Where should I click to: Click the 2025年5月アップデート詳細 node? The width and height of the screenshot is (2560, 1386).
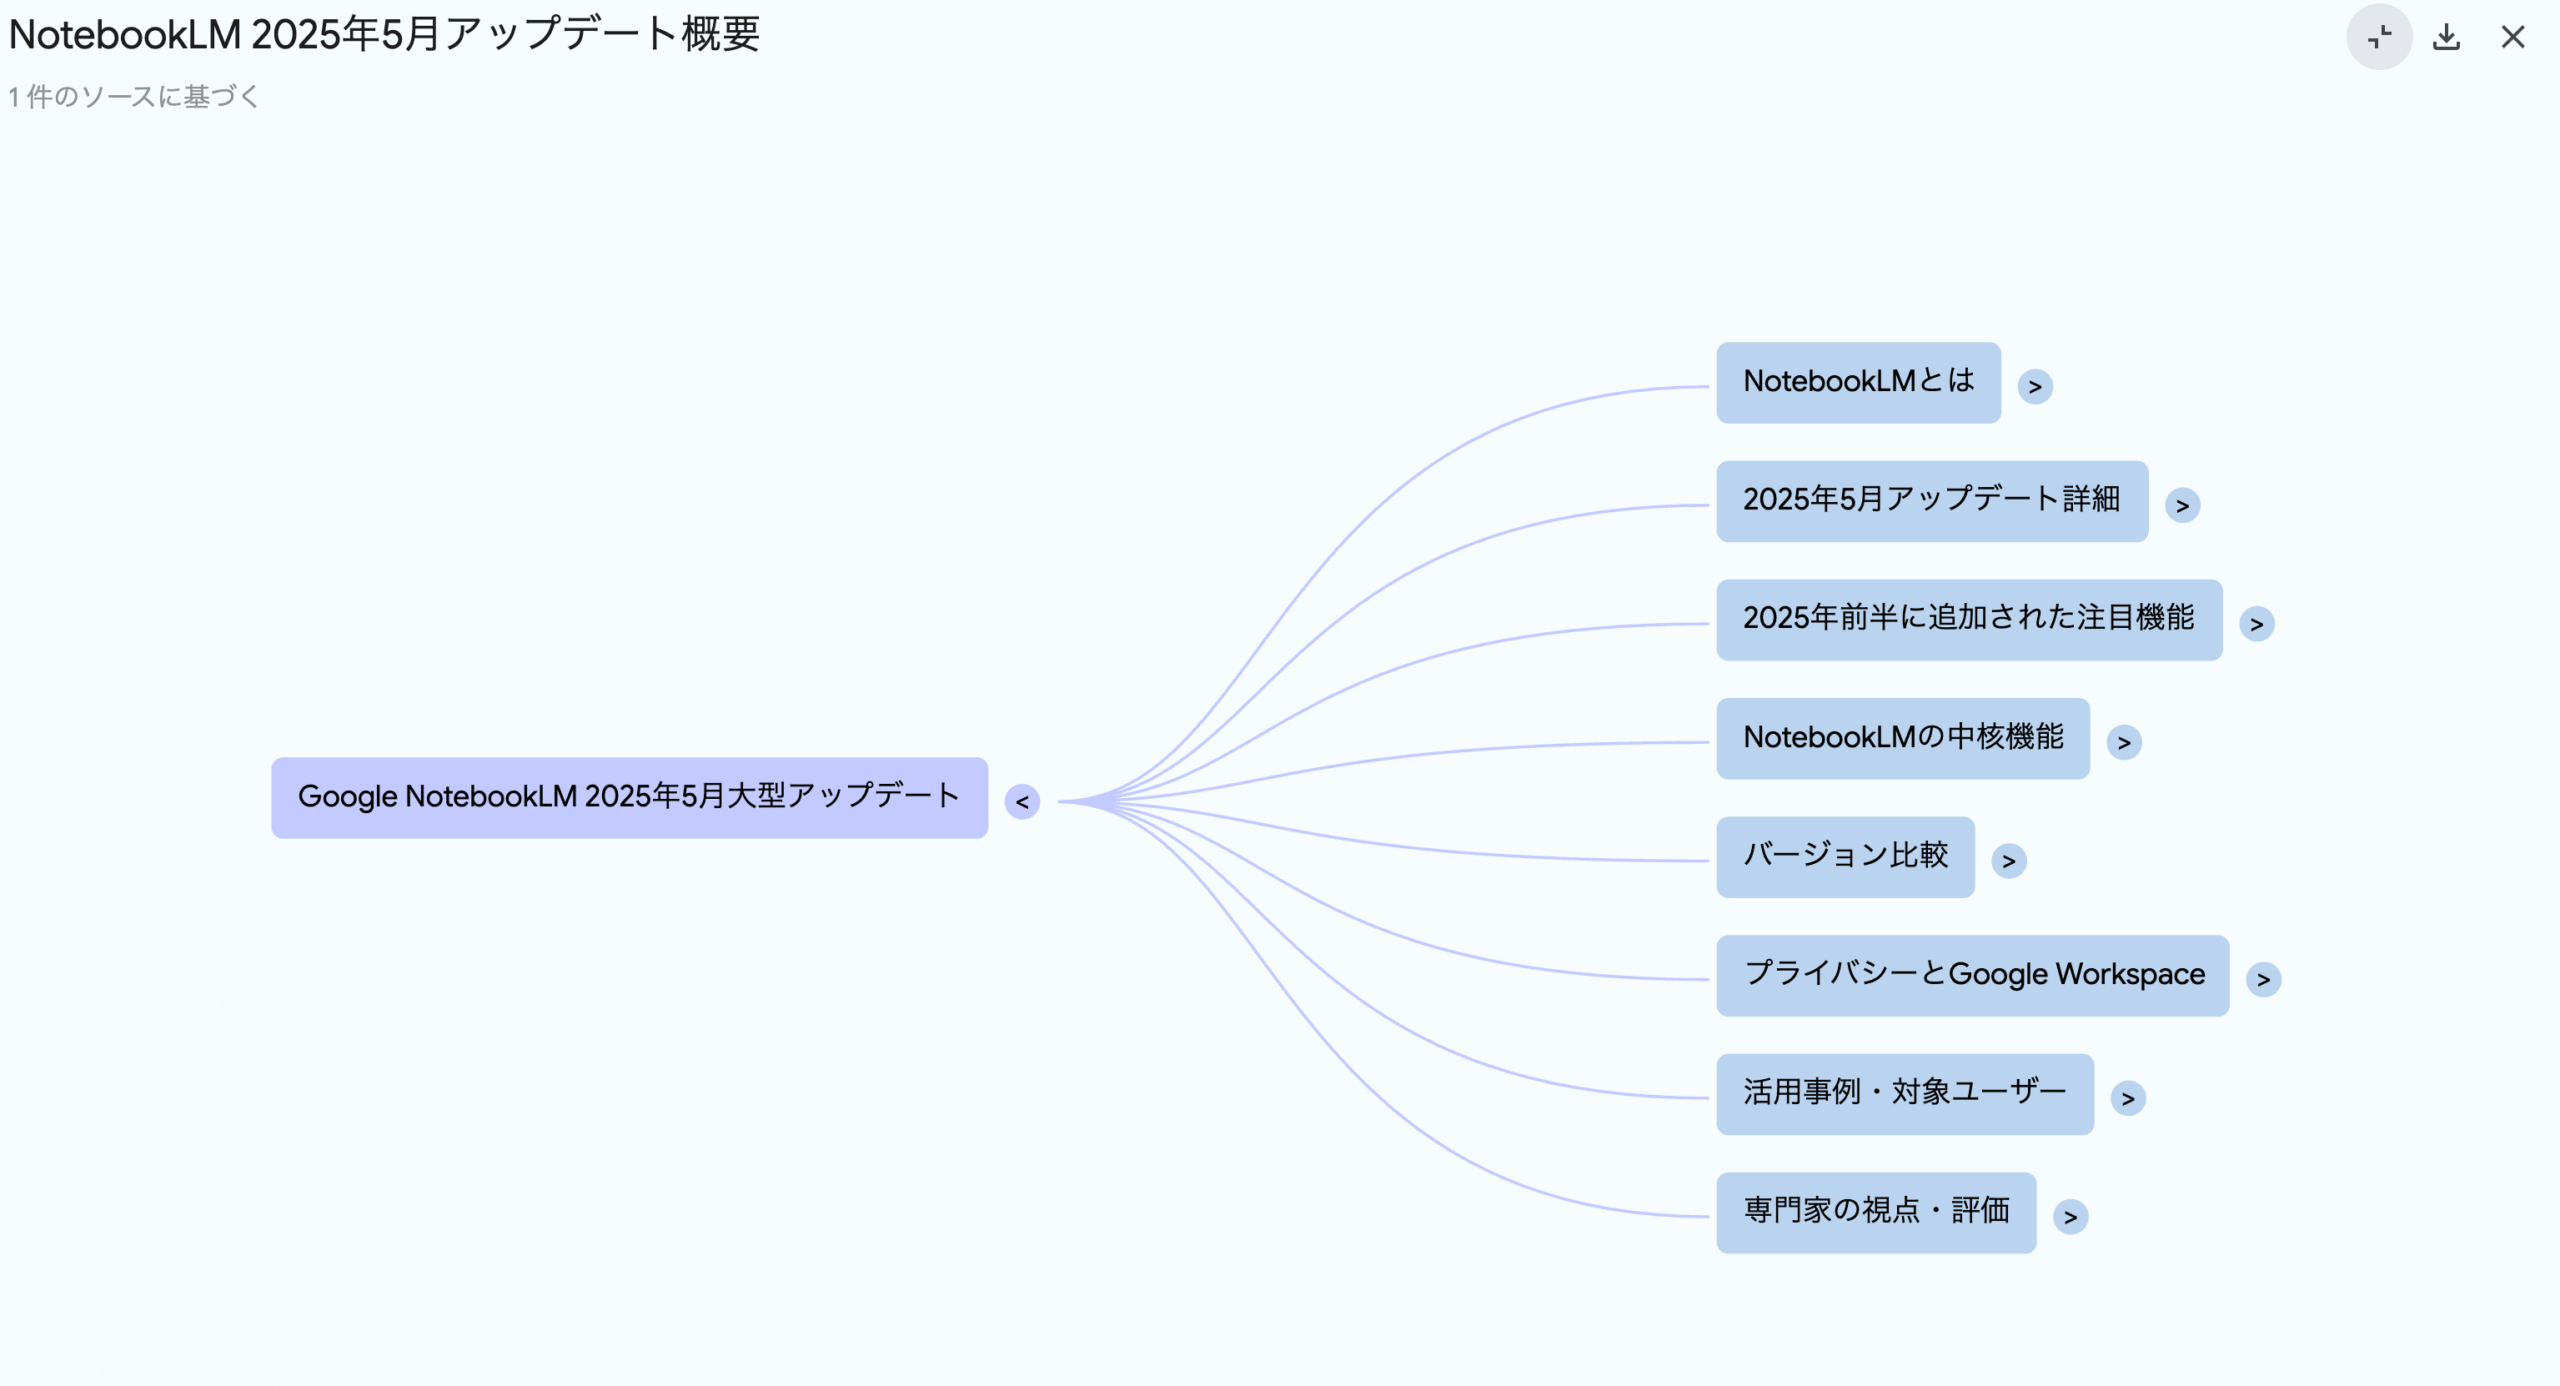tap(1931, 501)
